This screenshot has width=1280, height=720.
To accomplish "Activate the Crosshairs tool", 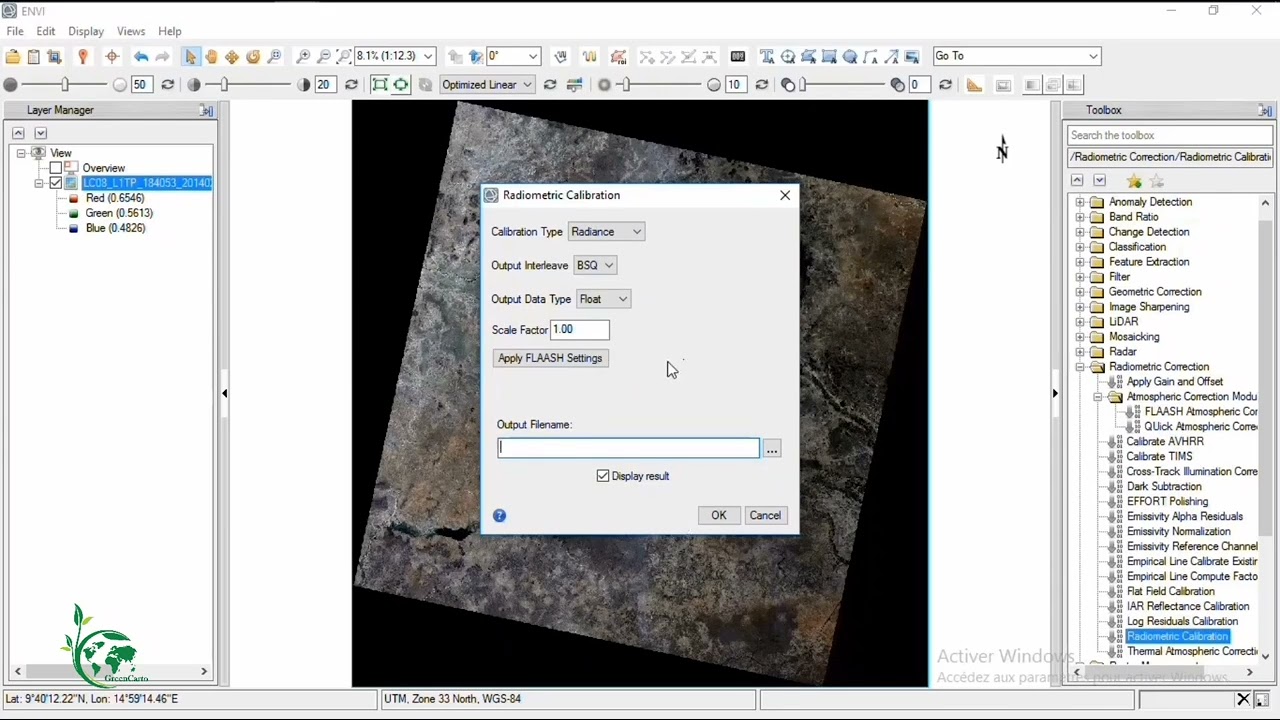I will (112, 57).
